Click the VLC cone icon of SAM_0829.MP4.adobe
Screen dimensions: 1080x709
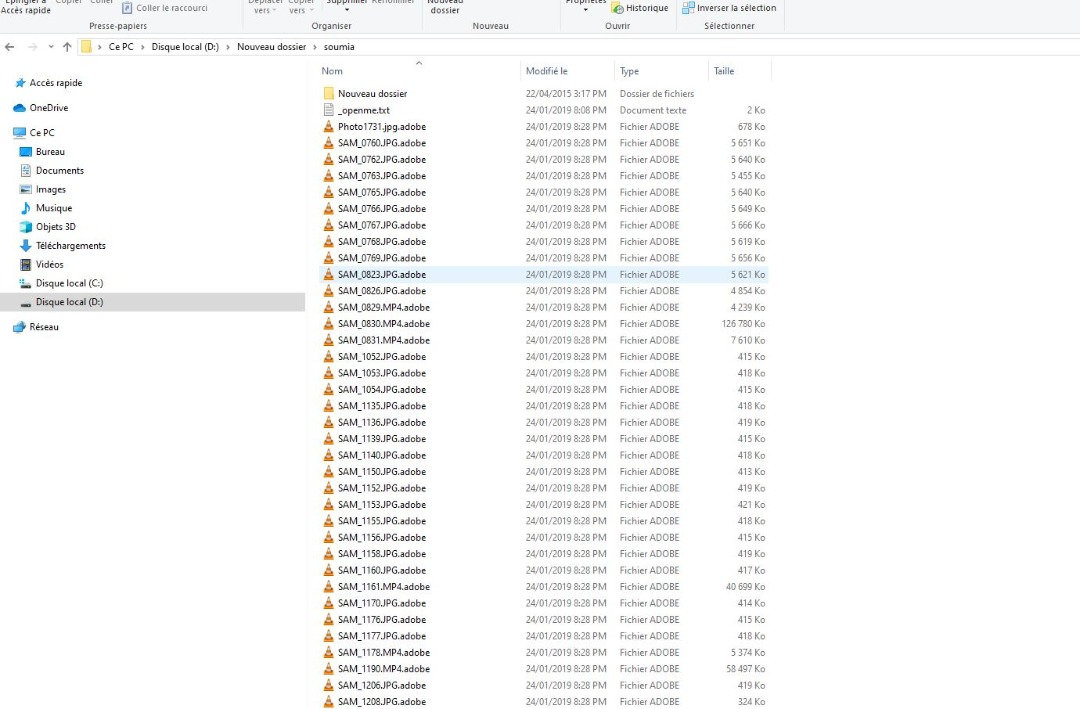(329, 307)
